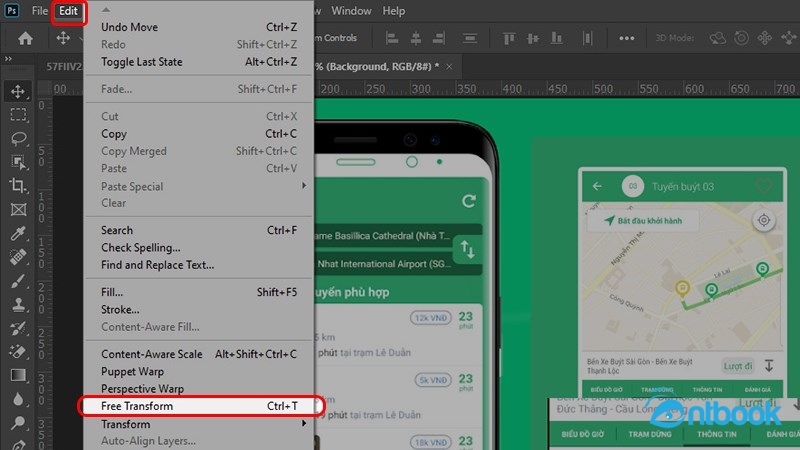Choose Copy in the Edit menu
Viewport: 800px width, 450px height.
pyautogui.click(x=199, y=134)
